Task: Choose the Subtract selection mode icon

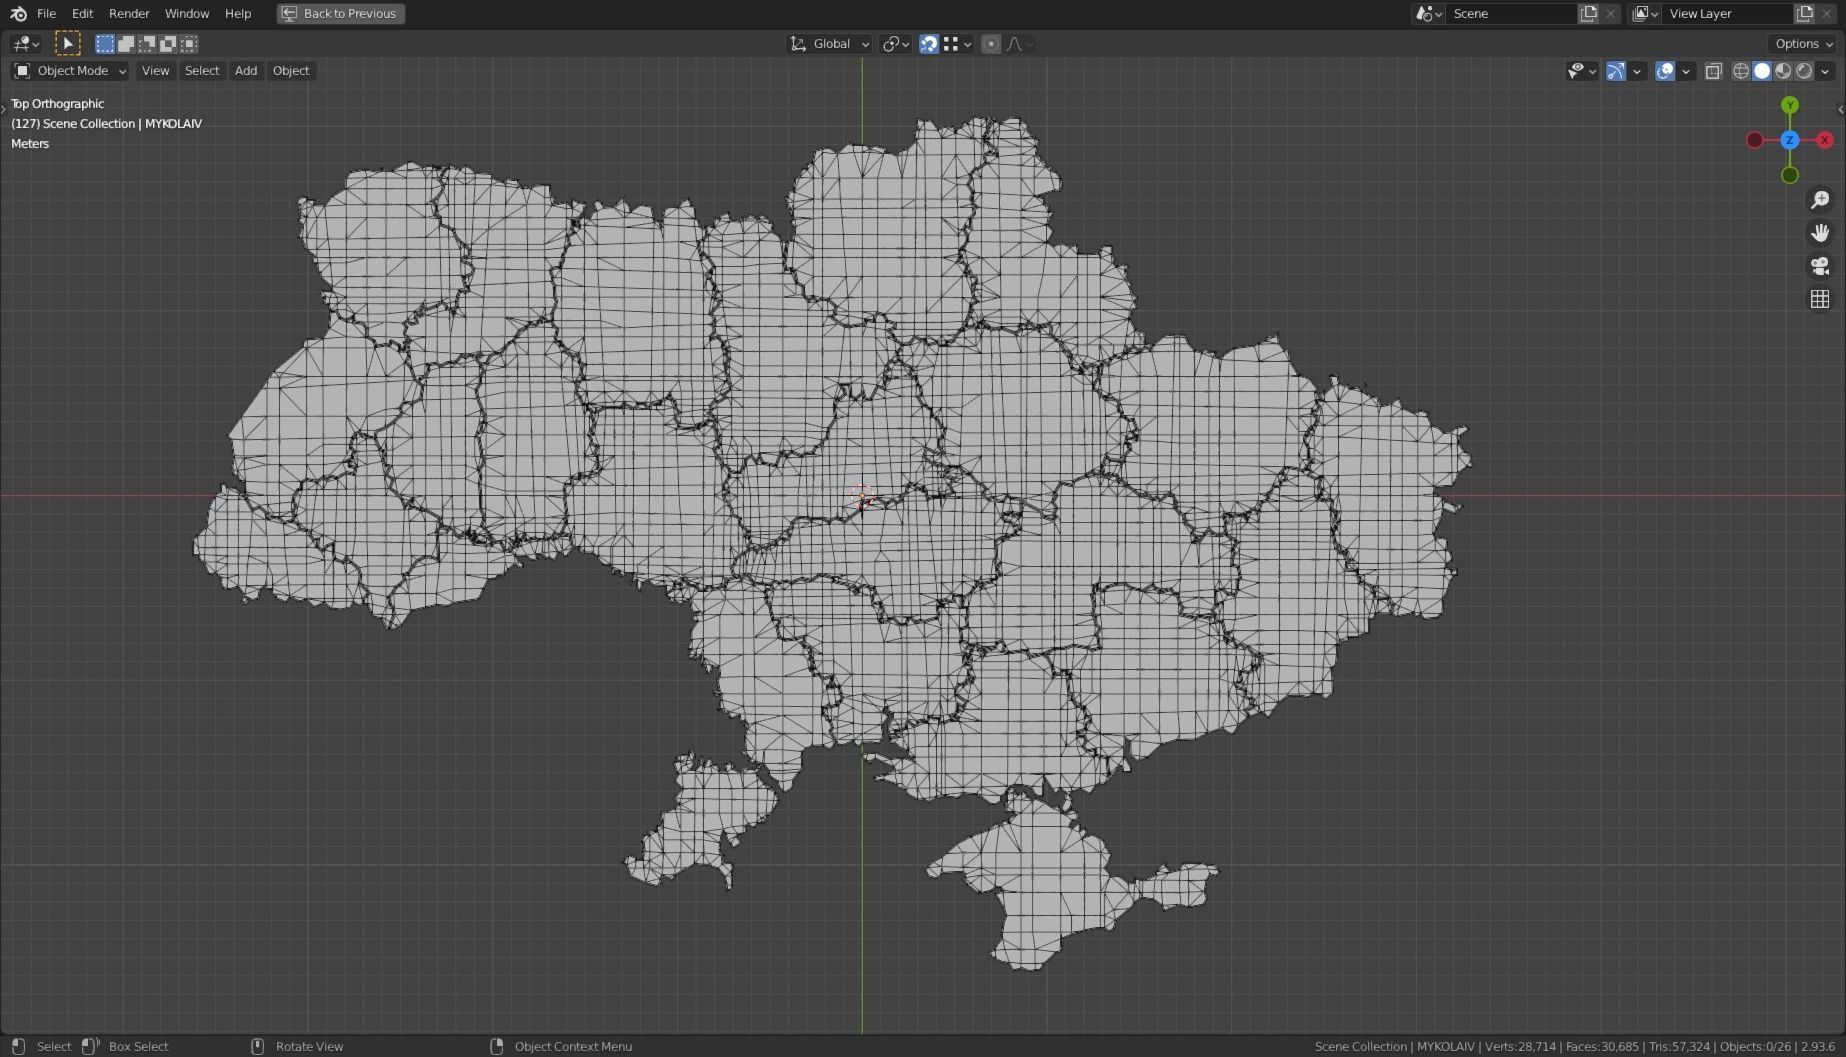Action: (147, 43)
